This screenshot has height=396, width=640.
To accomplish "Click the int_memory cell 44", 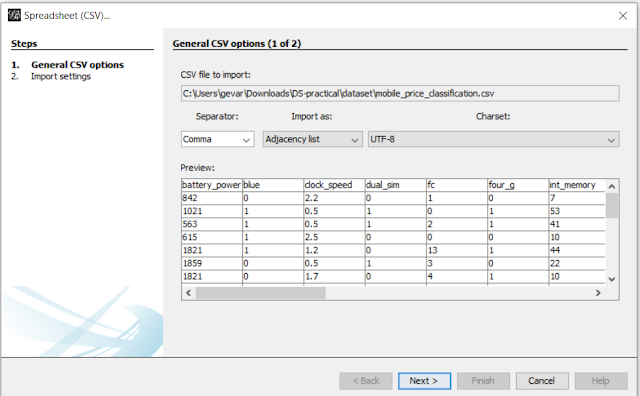I will point(577,250).
